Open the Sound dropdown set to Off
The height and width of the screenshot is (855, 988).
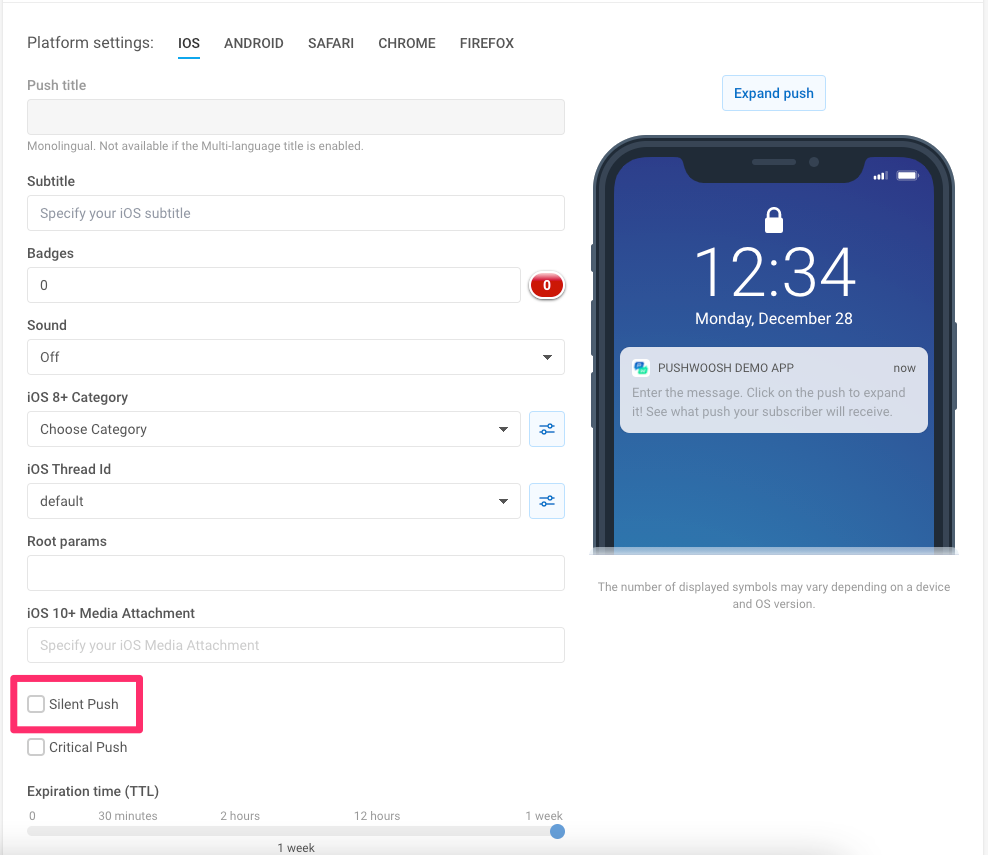click(296, 357)
